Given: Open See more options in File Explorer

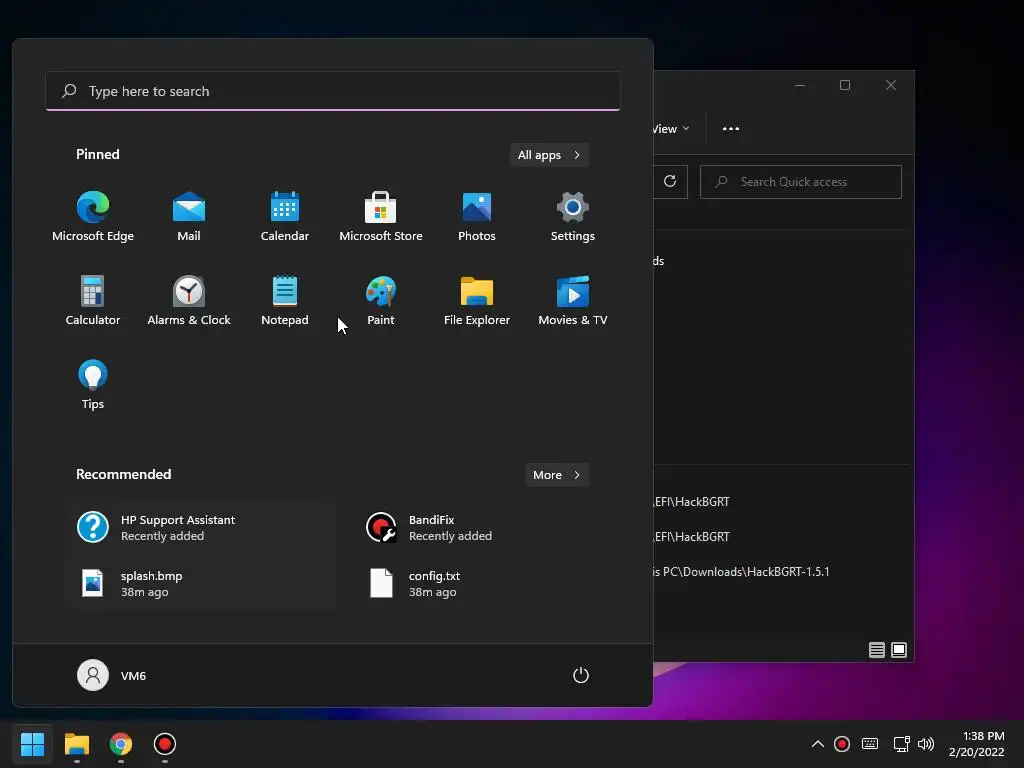Looking at the screenshot, I should (x=731, y=129).
